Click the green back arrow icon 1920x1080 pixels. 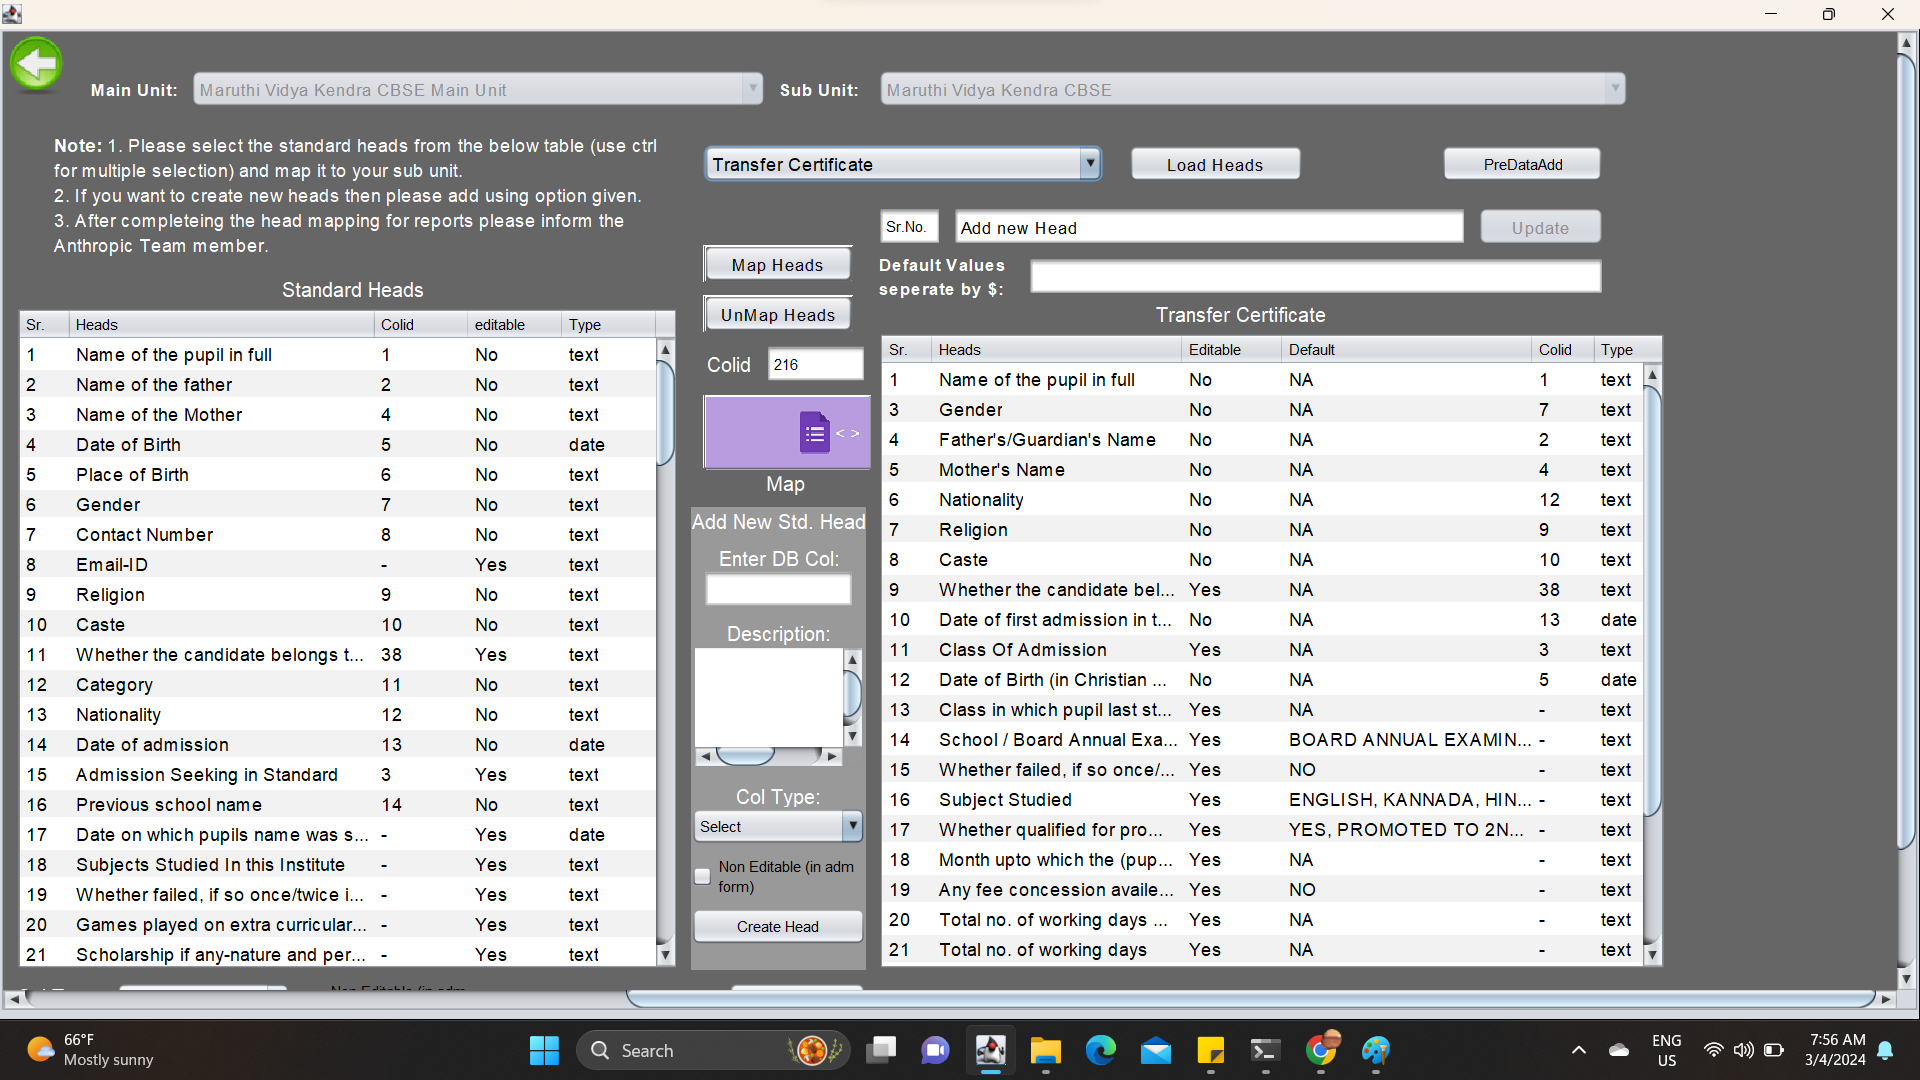click(36, 64)
